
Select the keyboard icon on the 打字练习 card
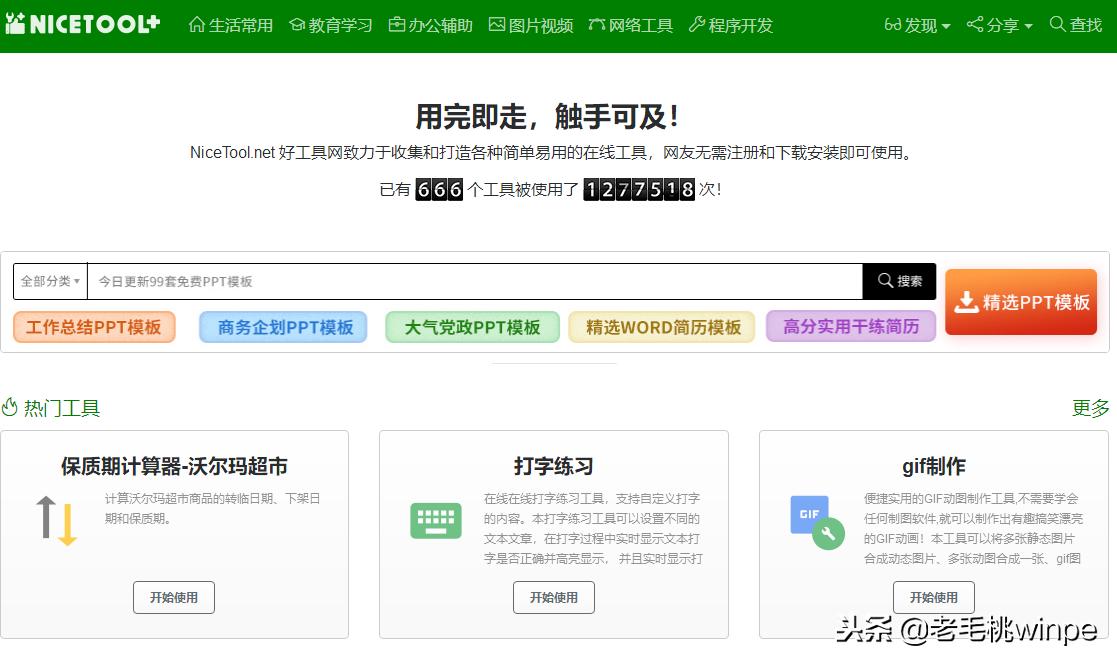[435, 520]
